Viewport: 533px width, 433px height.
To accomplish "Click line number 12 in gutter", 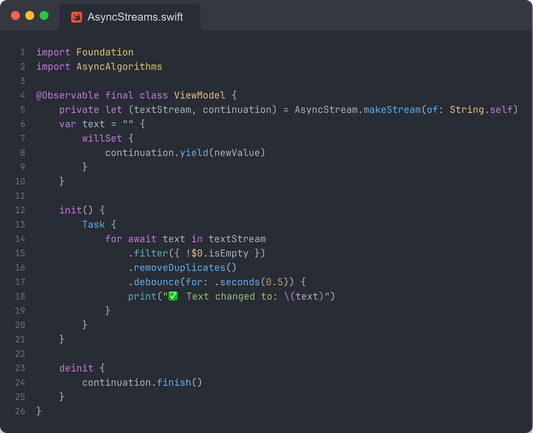I will tap(20, 210).
